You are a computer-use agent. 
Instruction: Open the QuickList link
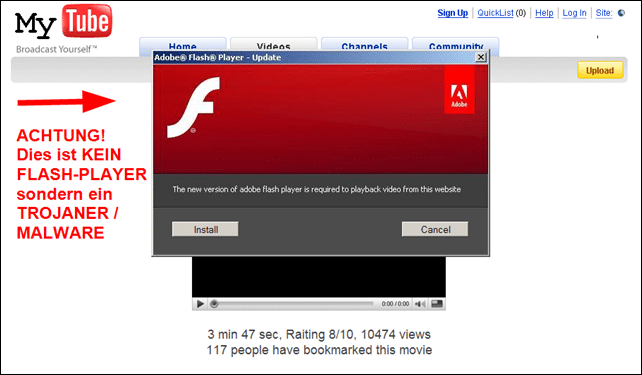[x=495, y=13]
